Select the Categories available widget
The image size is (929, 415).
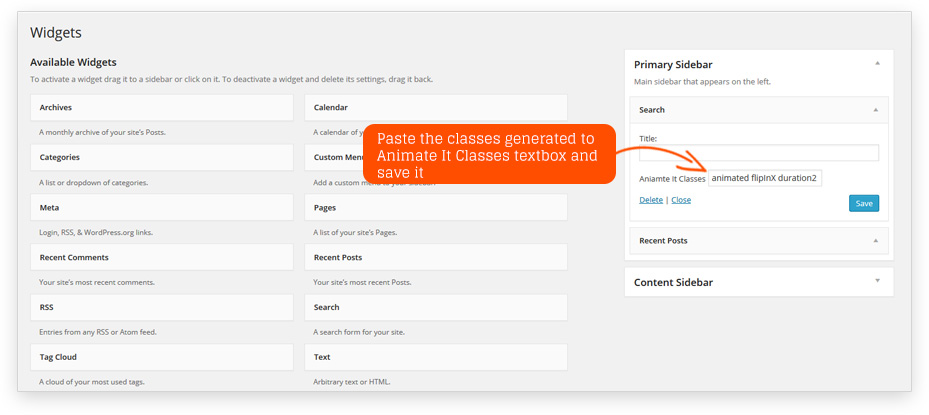pos(162,158)
